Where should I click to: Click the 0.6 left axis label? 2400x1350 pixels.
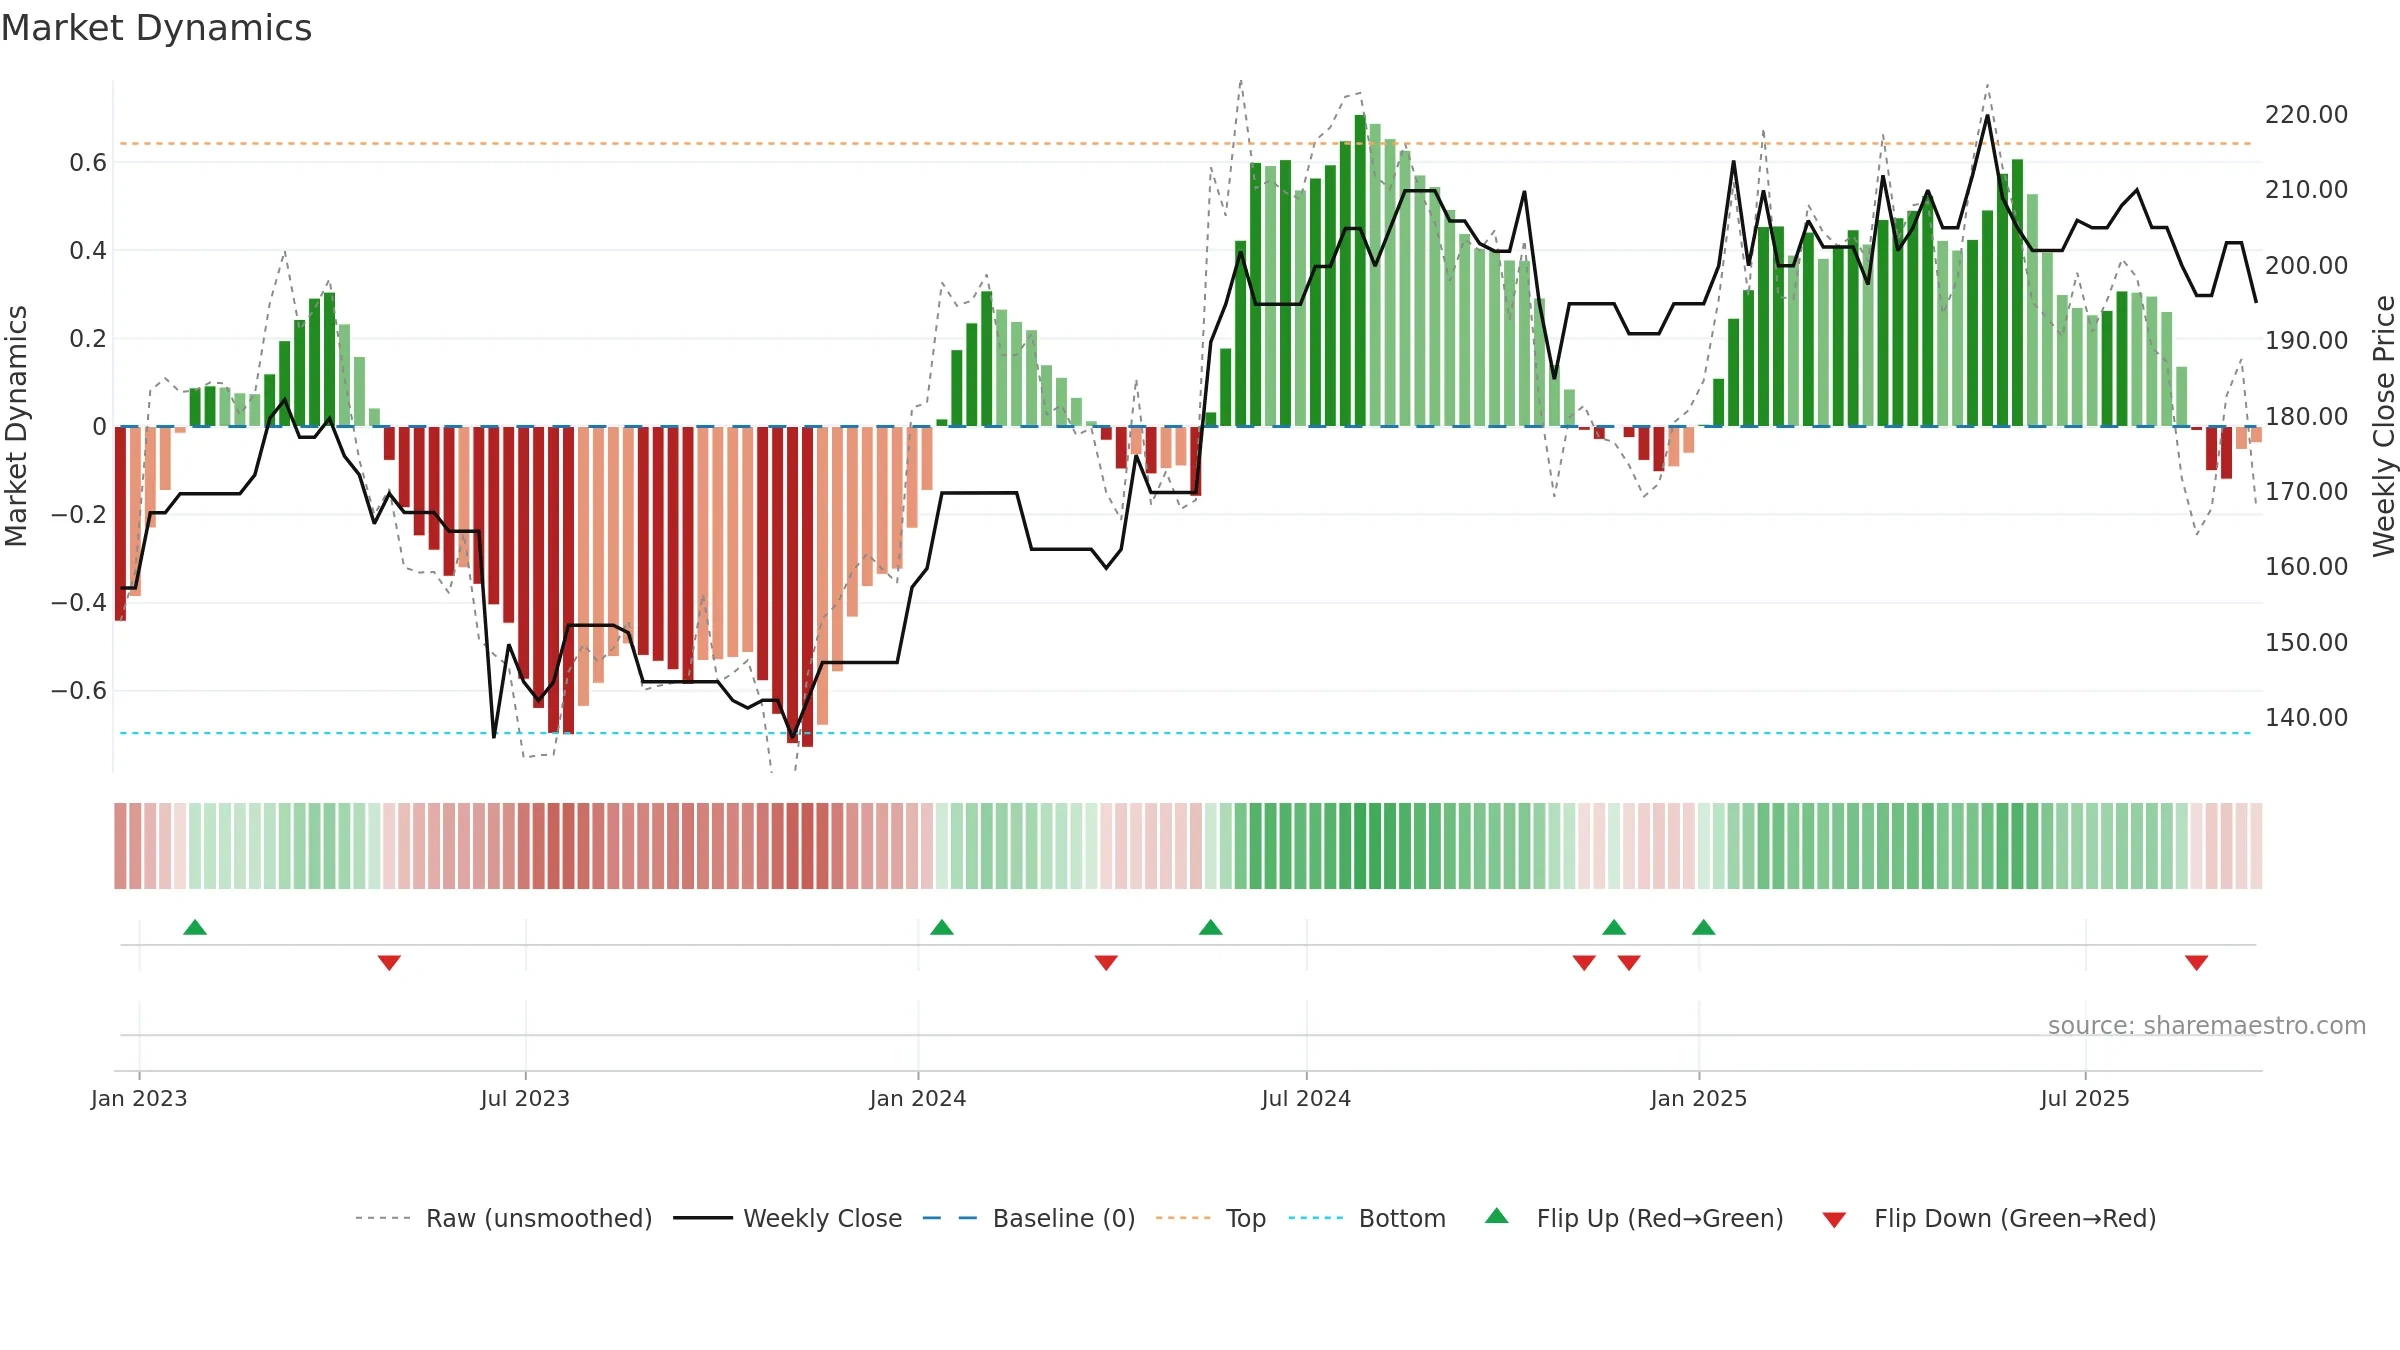click(x=88, y=162)
